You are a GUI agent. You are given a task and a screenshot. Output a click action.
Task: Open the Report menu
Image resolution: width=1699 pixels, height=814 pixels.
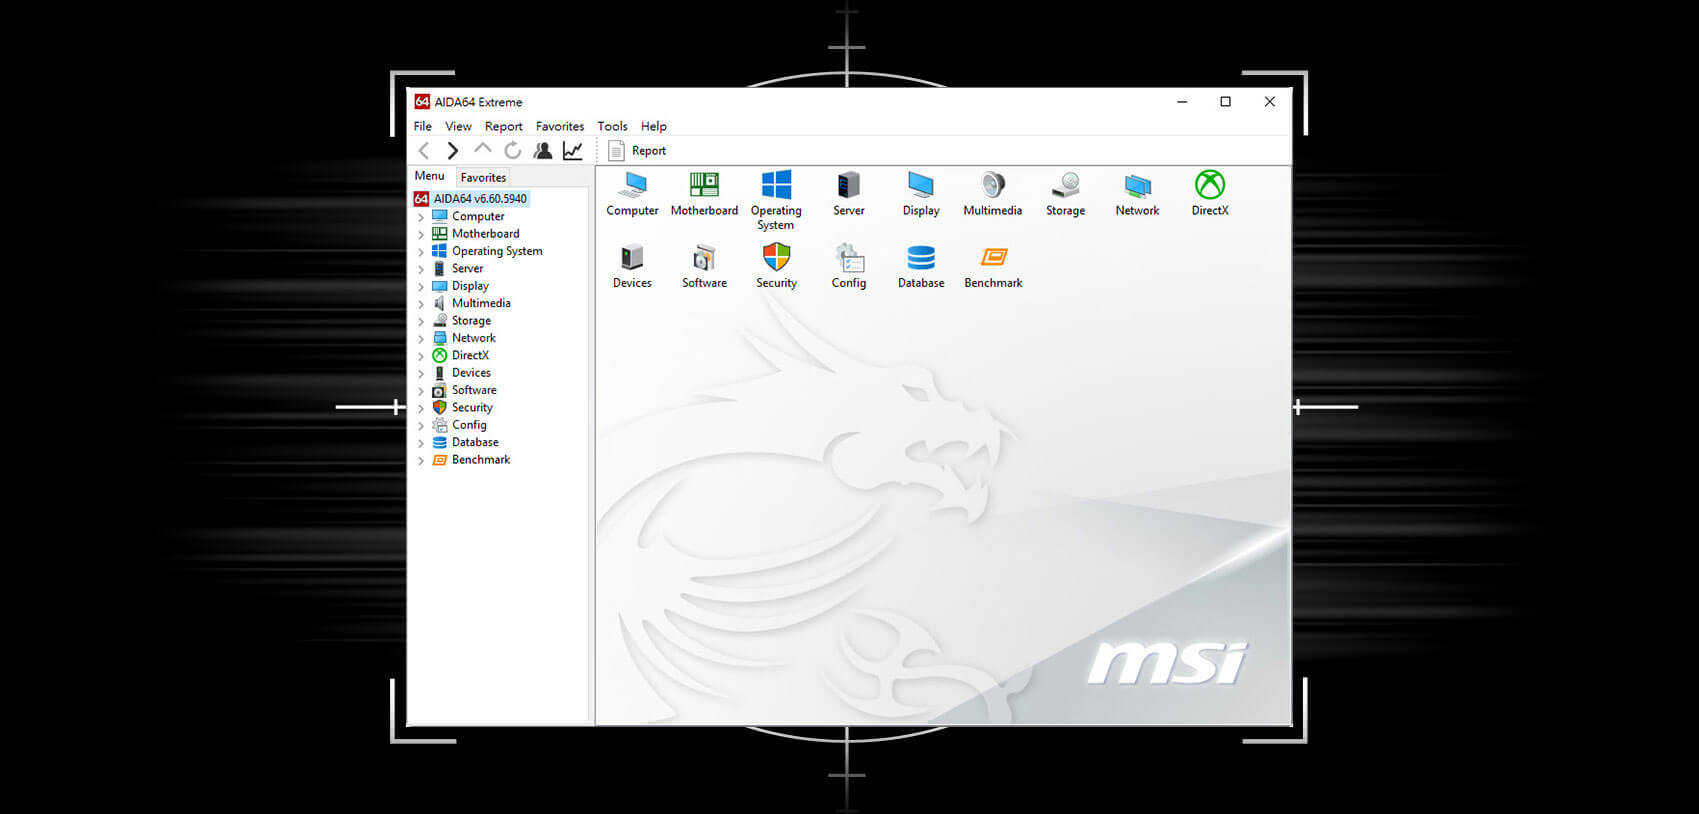[x=504, y=126]
